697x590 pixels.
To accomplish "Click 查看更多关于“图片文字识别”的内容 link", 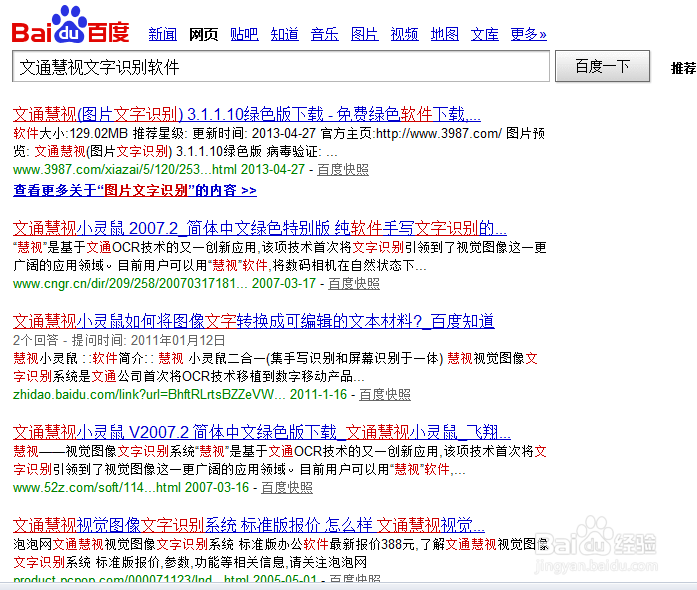I will click(135, 190).
